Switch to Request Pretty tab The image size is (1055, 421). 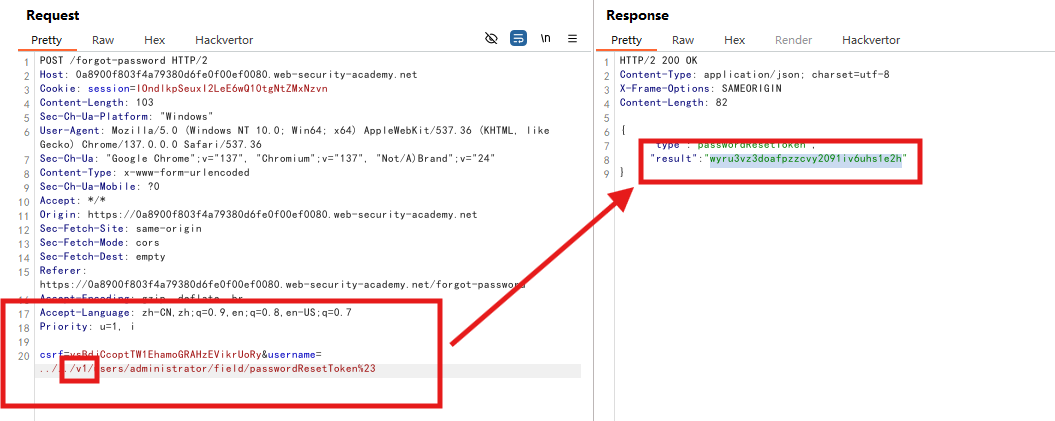[46, 40]
